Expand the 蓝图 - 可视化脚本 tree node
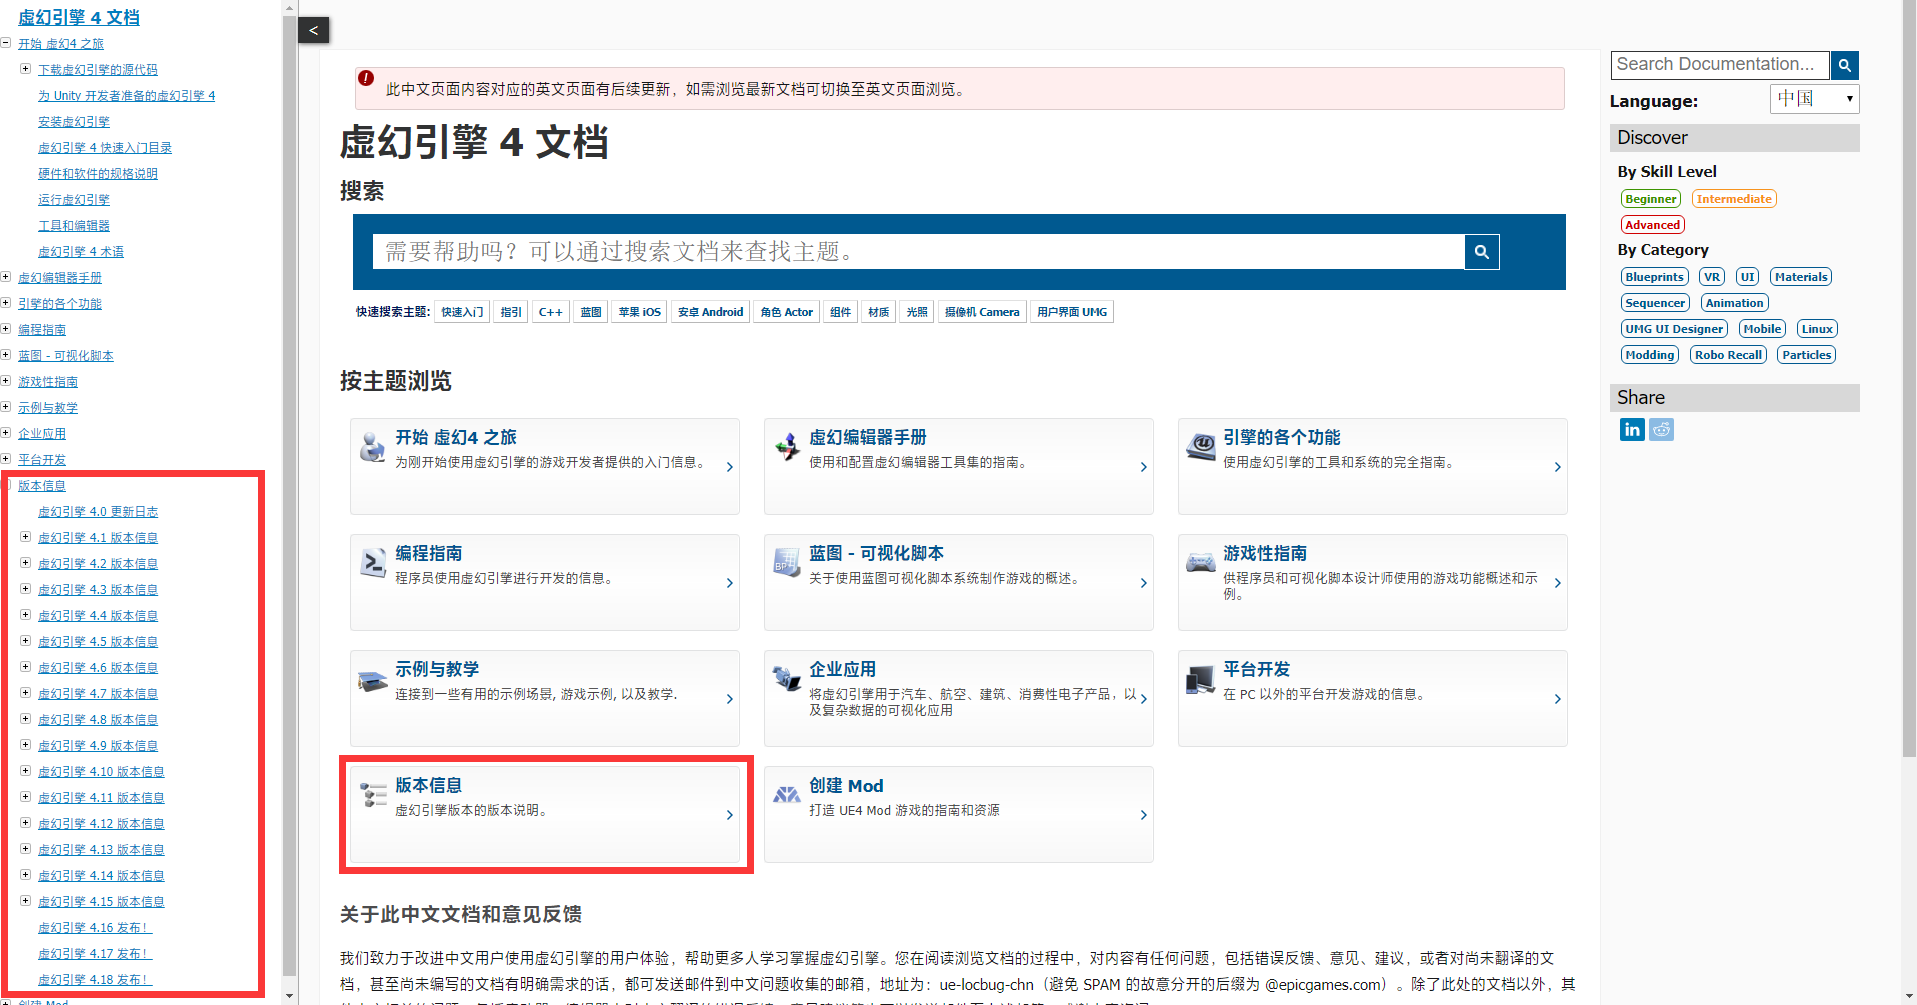1917x1005 pixels. click(6, 355)
